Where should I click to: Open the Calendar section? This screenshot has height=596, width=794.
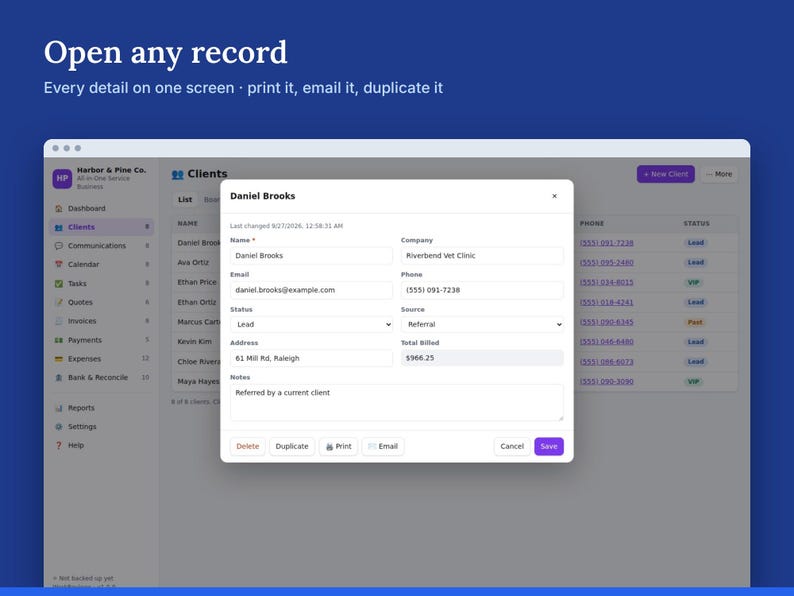pyautogui.click(x=84, y=264)
